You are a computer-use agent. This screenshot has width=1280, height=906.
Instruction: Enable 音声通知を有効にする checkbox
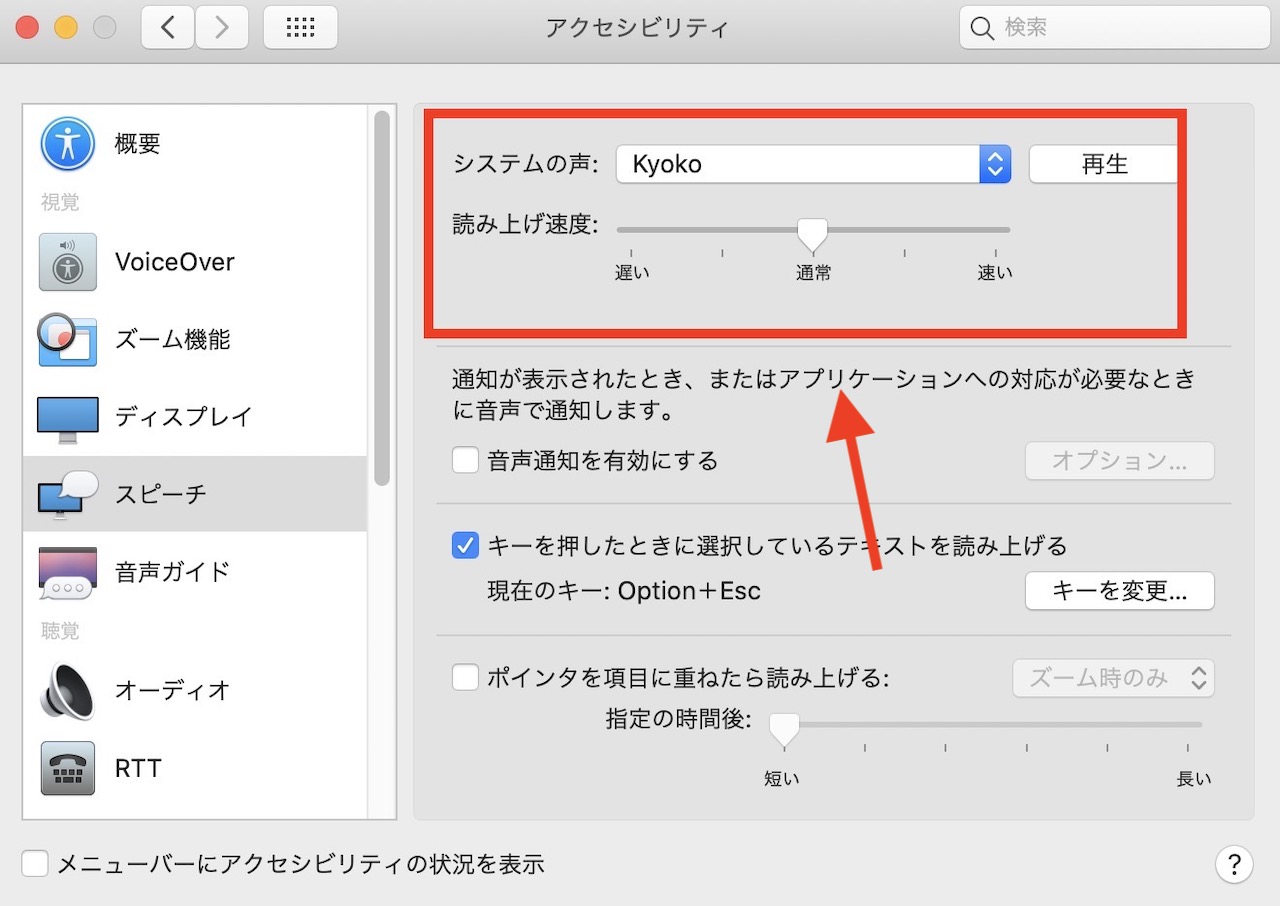point(465,461)
